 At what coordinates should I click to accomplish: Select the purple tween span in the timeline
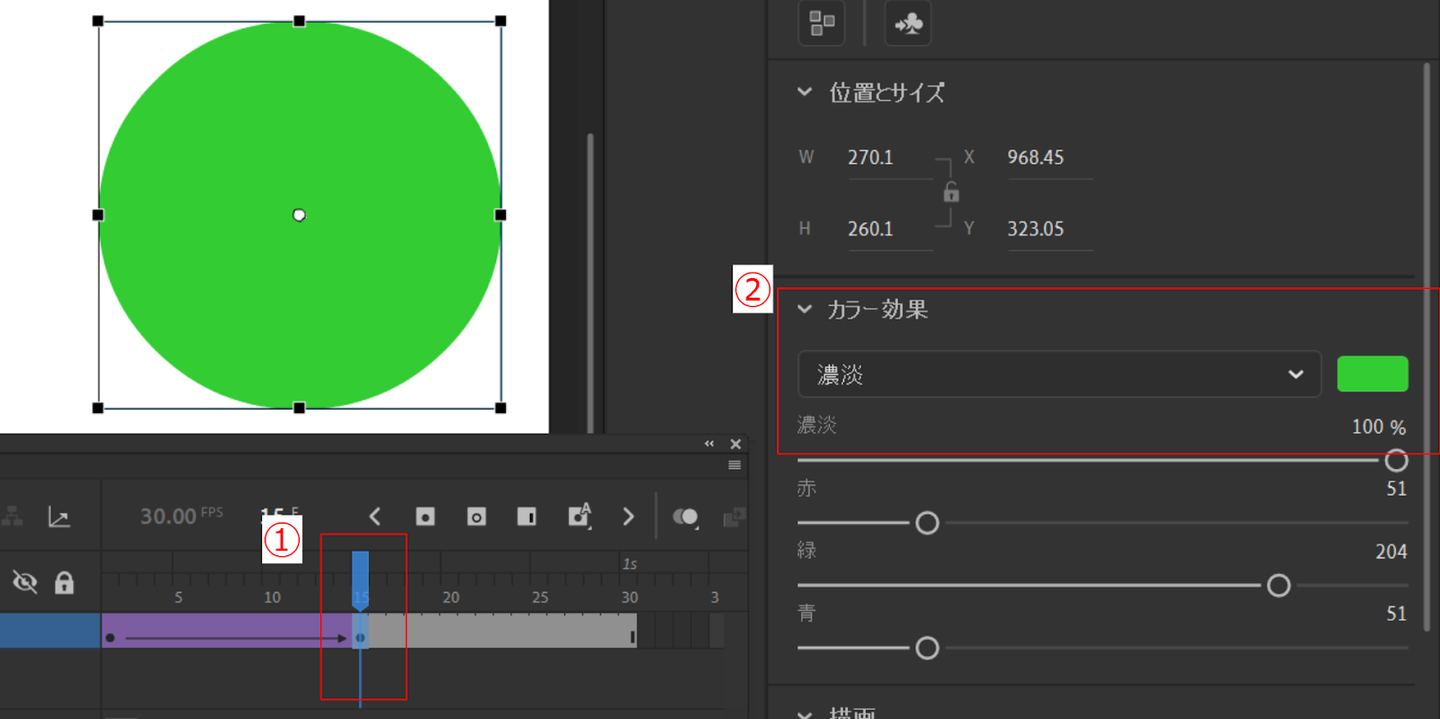click(227, 631)
